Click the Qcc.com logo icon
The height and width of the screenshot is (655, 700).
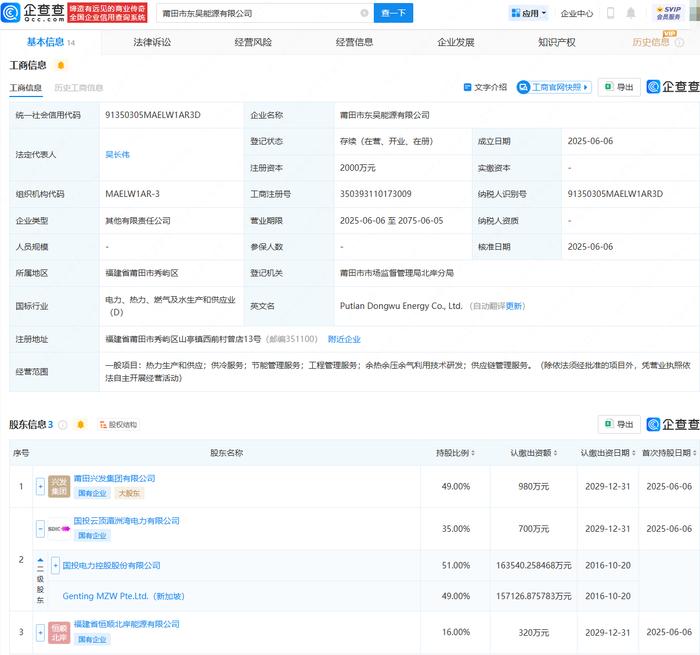11,13
